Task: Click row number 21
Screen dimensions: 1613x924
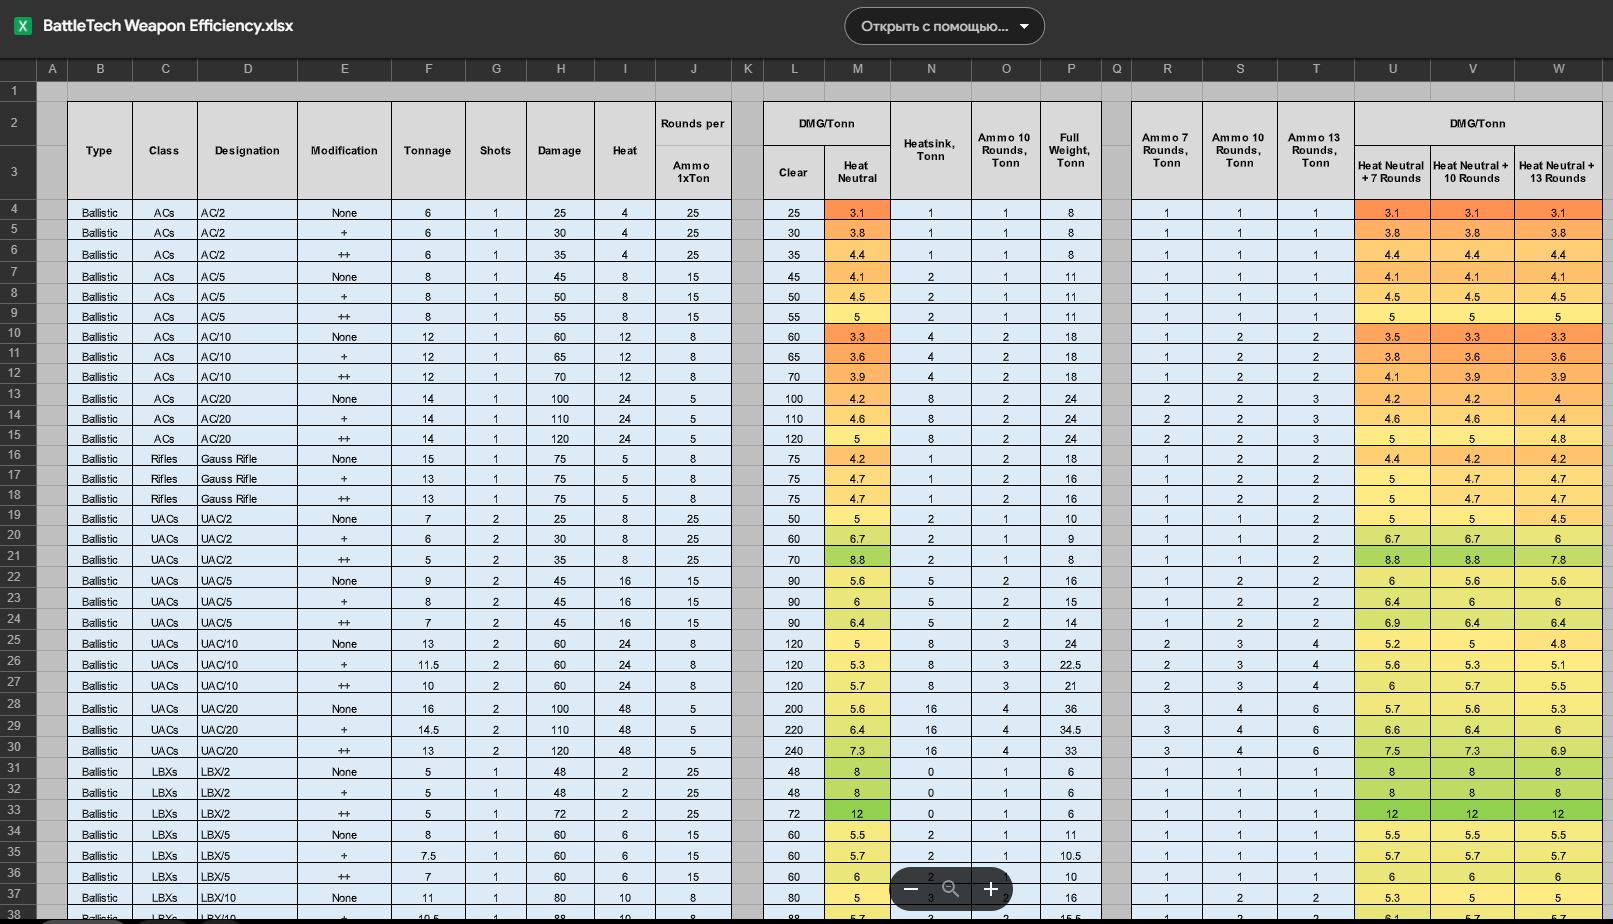Action: [x=15, y=556]
